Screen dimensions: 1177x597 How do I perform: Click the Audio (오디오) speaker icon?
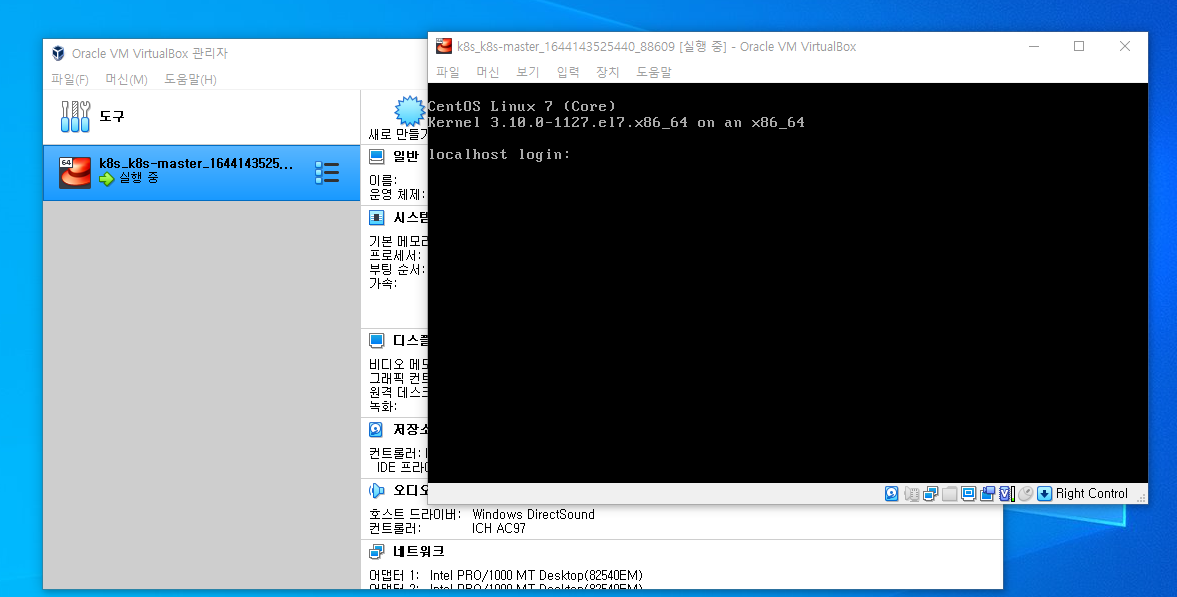(377, 490)
